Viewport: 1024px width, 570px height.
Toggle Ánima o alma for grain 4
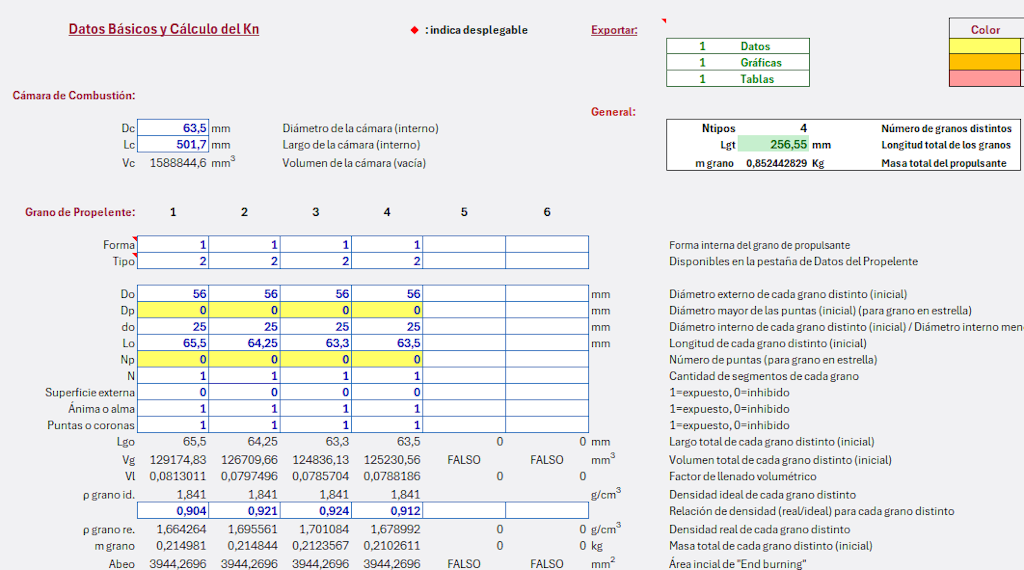[x=387, y=408]
